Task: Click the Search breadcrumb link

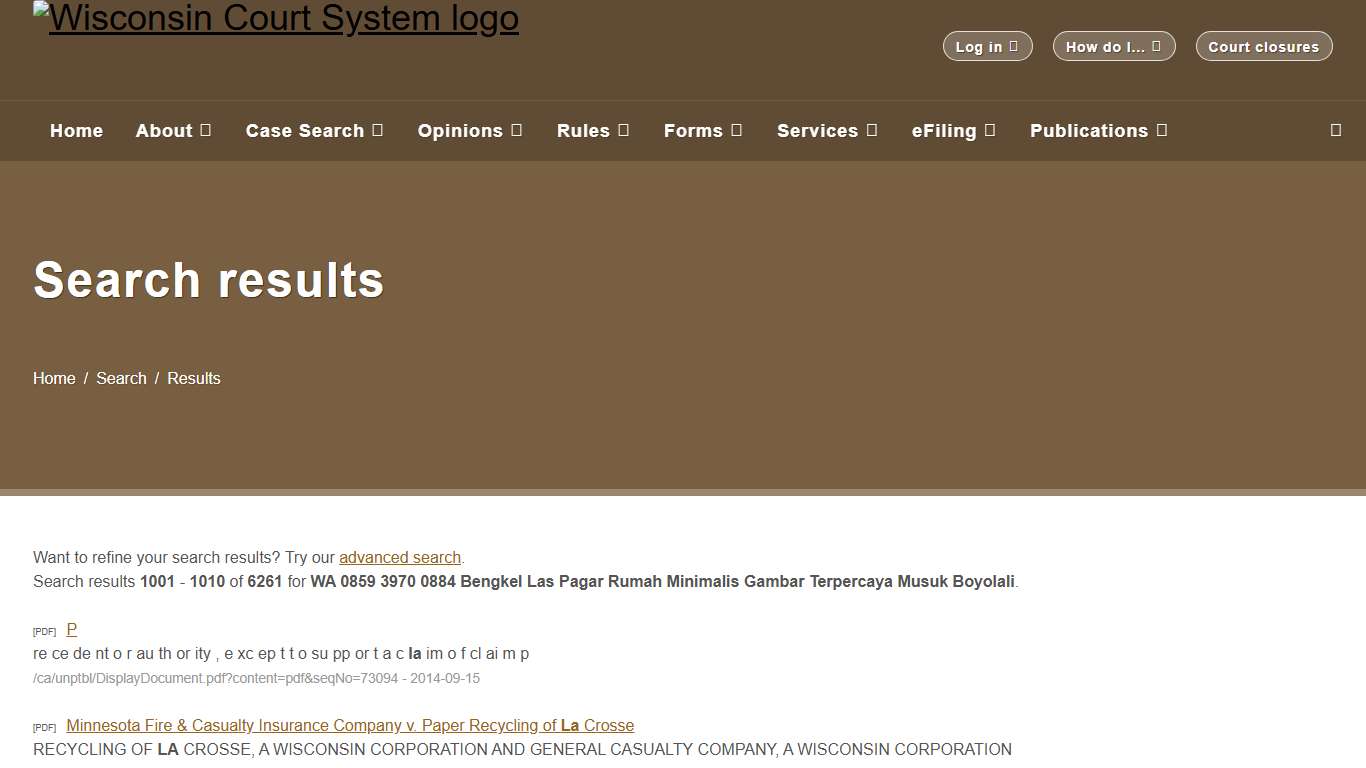Action: [x=121, y=378]
